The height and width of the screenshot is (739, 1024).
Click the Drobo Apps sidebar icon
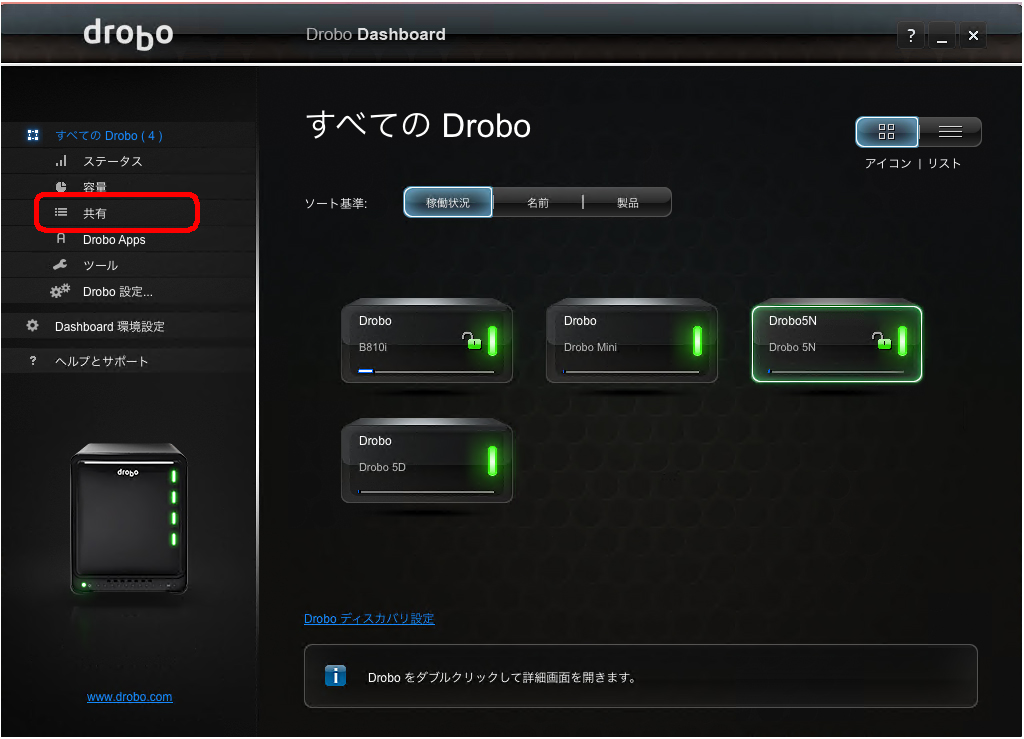pyautogui.click(x=61, y=239)
